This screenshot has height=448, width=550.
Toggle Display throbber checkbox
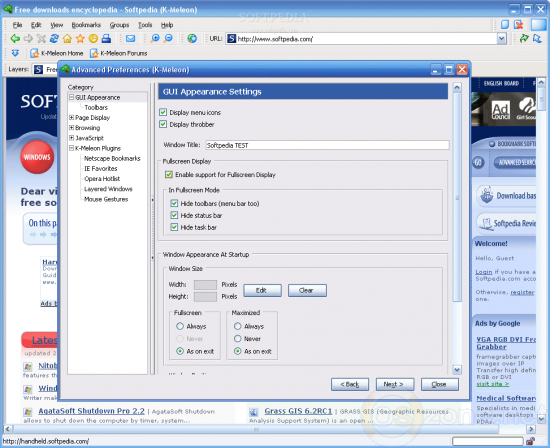click(163, 124)
